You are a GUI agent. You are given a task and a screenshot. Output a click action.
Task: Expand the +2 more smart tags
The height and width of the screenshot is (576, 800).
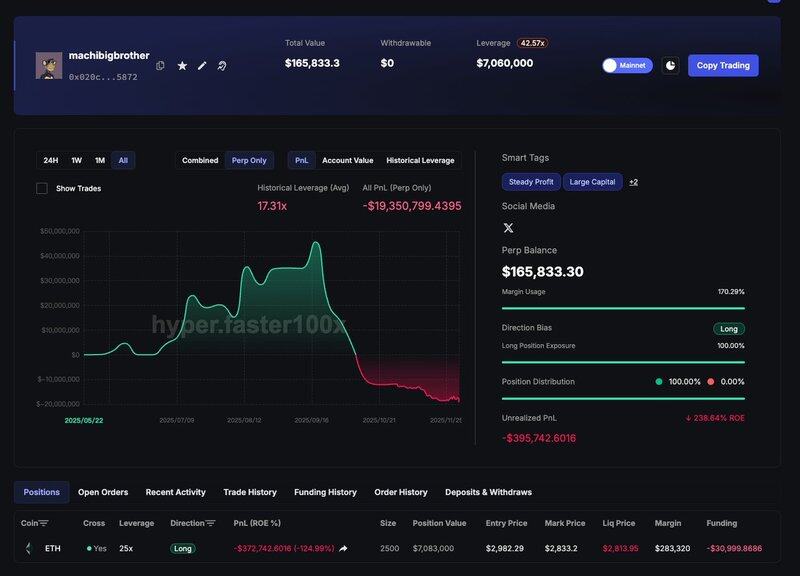[x=633, y=182]
